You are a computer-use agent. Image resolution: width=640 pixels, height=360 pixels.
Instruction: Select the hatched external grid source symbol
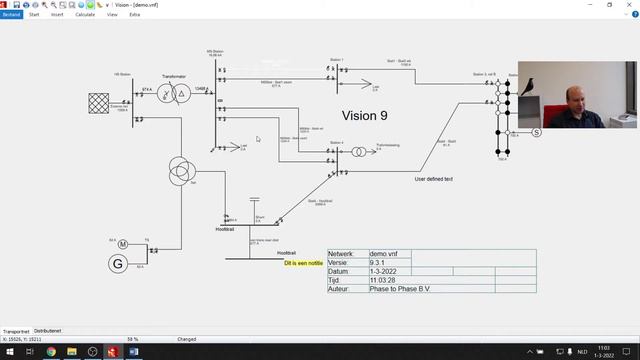(x=99, y=103)
